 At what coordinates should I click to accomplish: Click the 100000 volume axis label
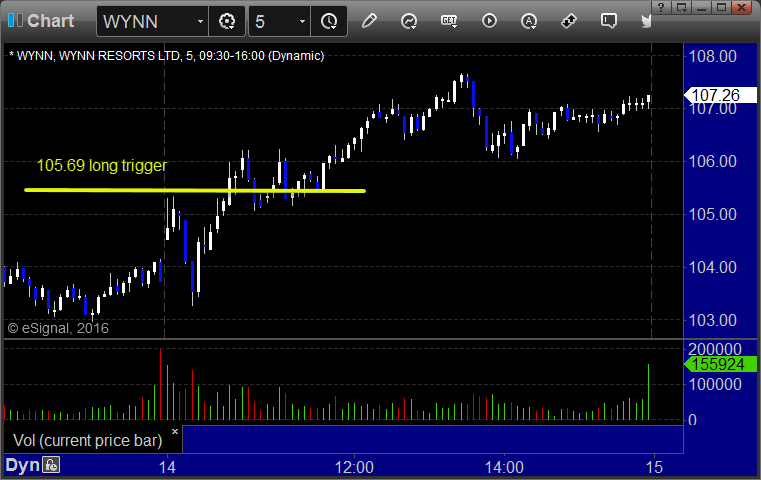click(x=715, y=384)
